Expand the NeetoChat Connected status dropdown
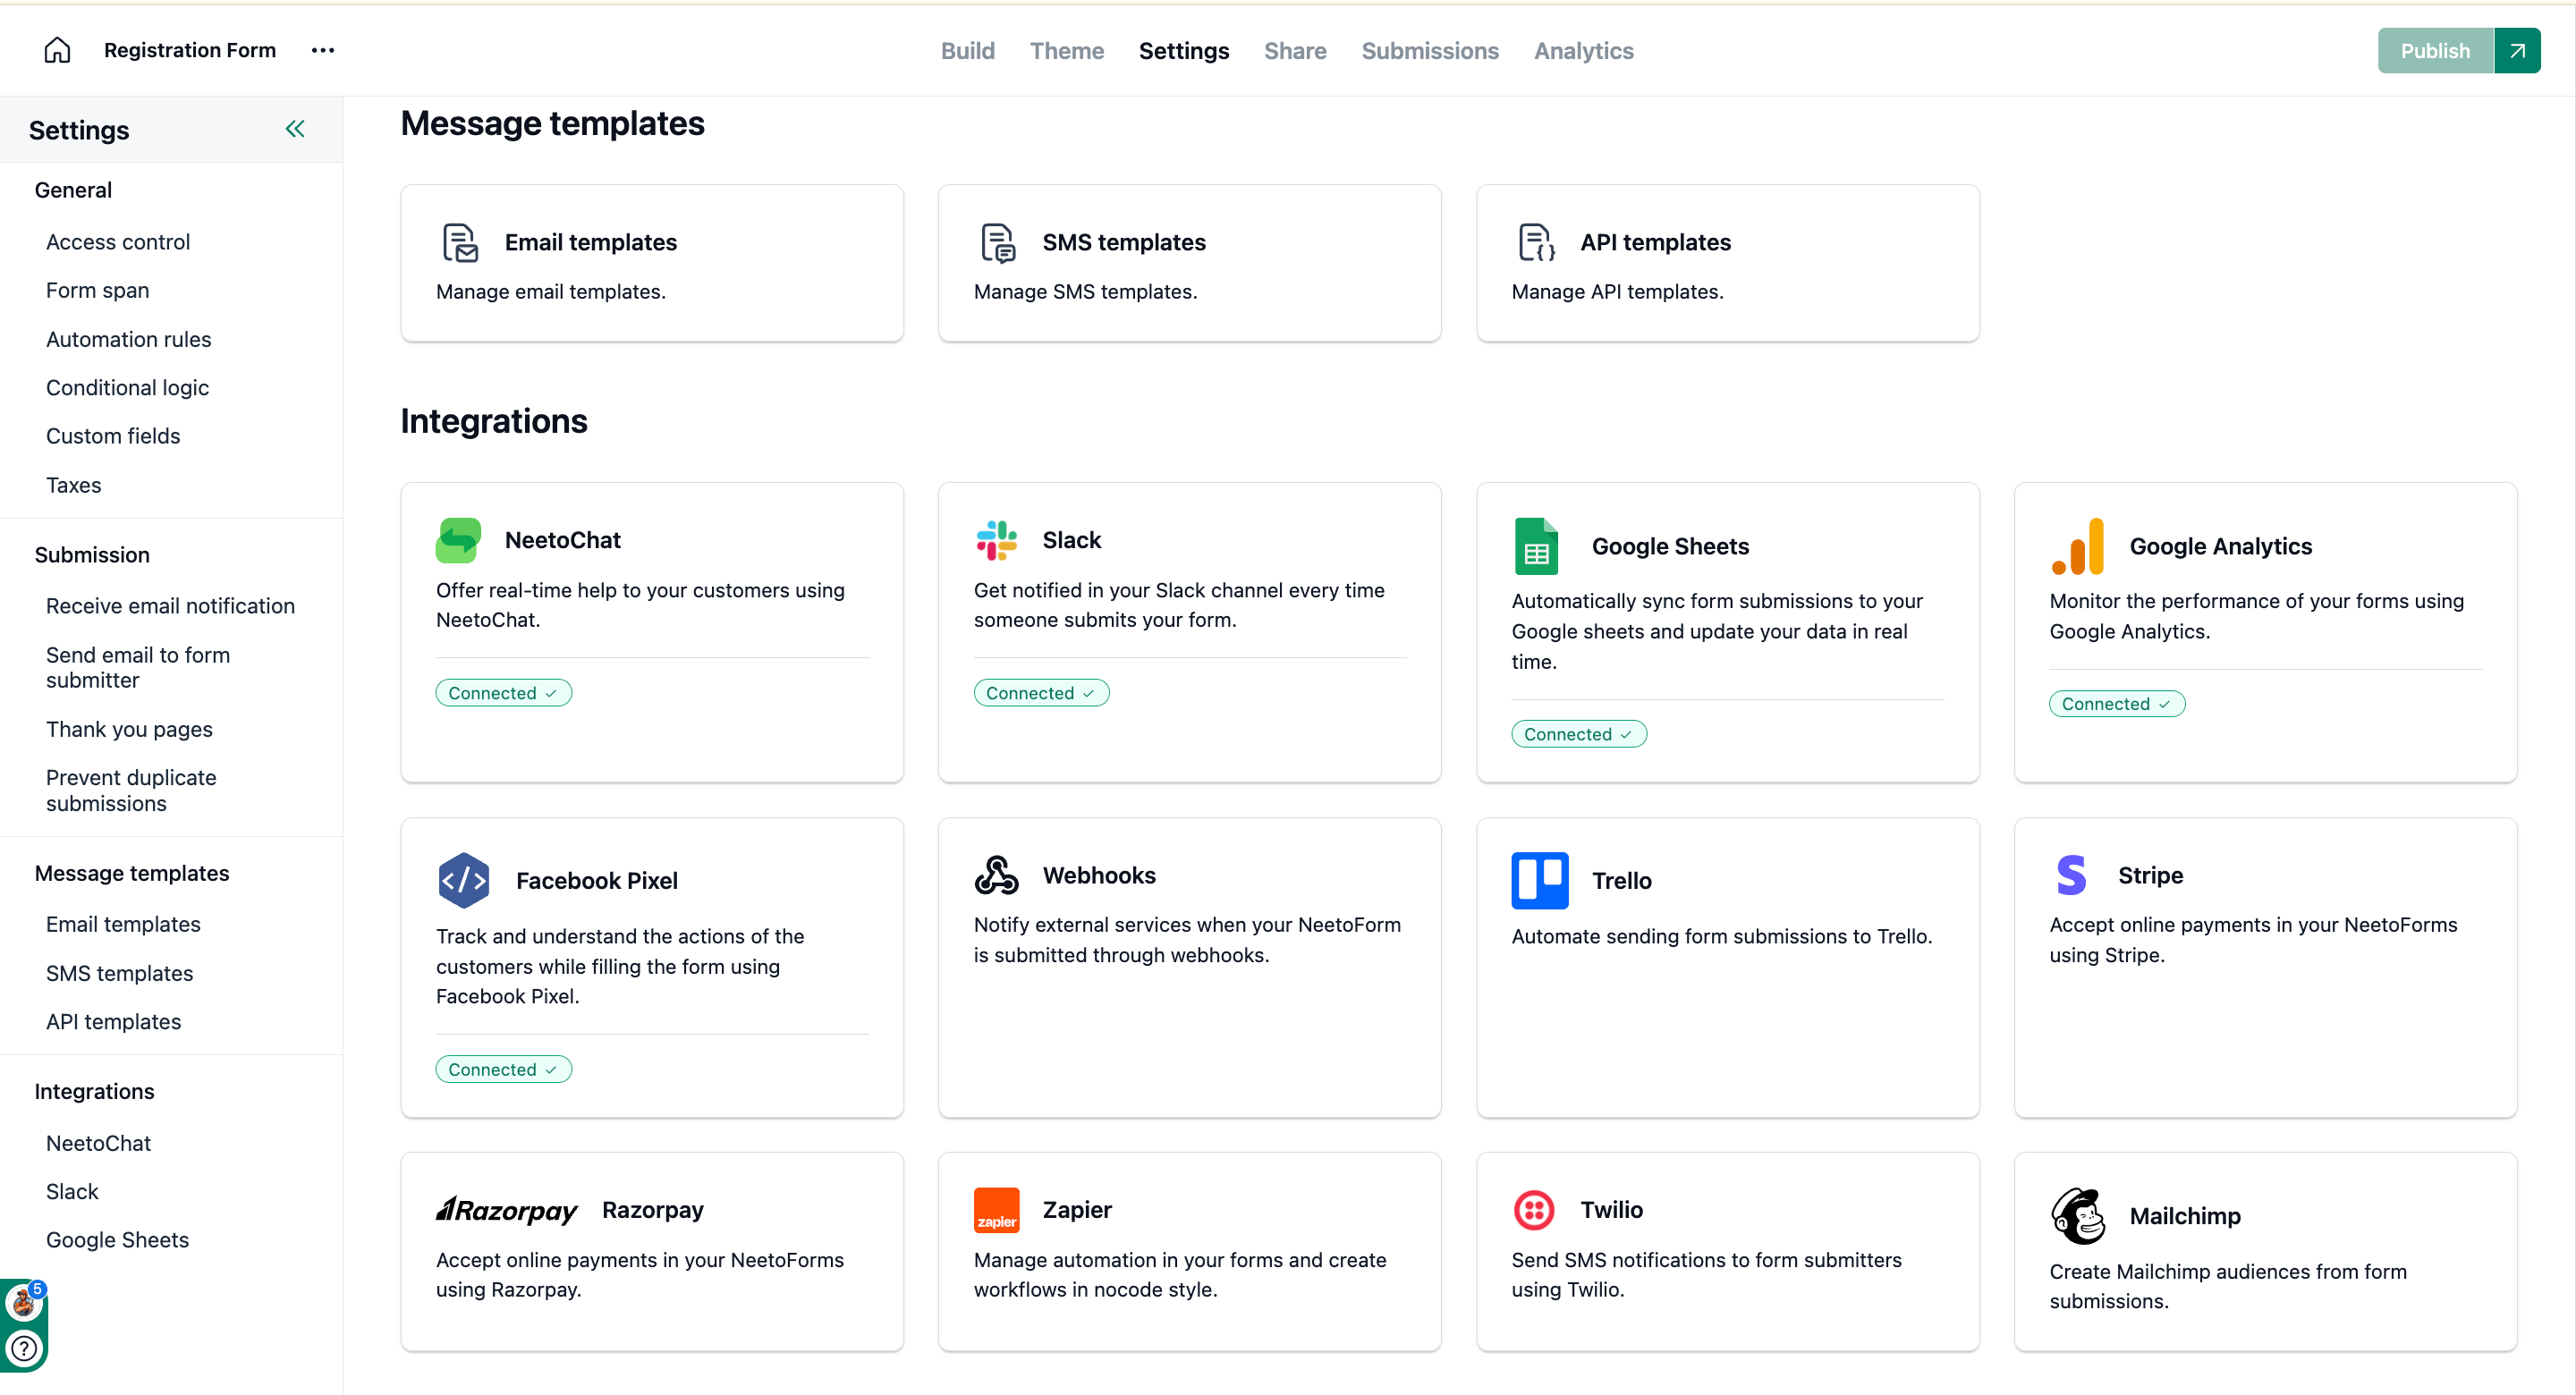This screenshot has width=2576, height=1395. point(503,693)
